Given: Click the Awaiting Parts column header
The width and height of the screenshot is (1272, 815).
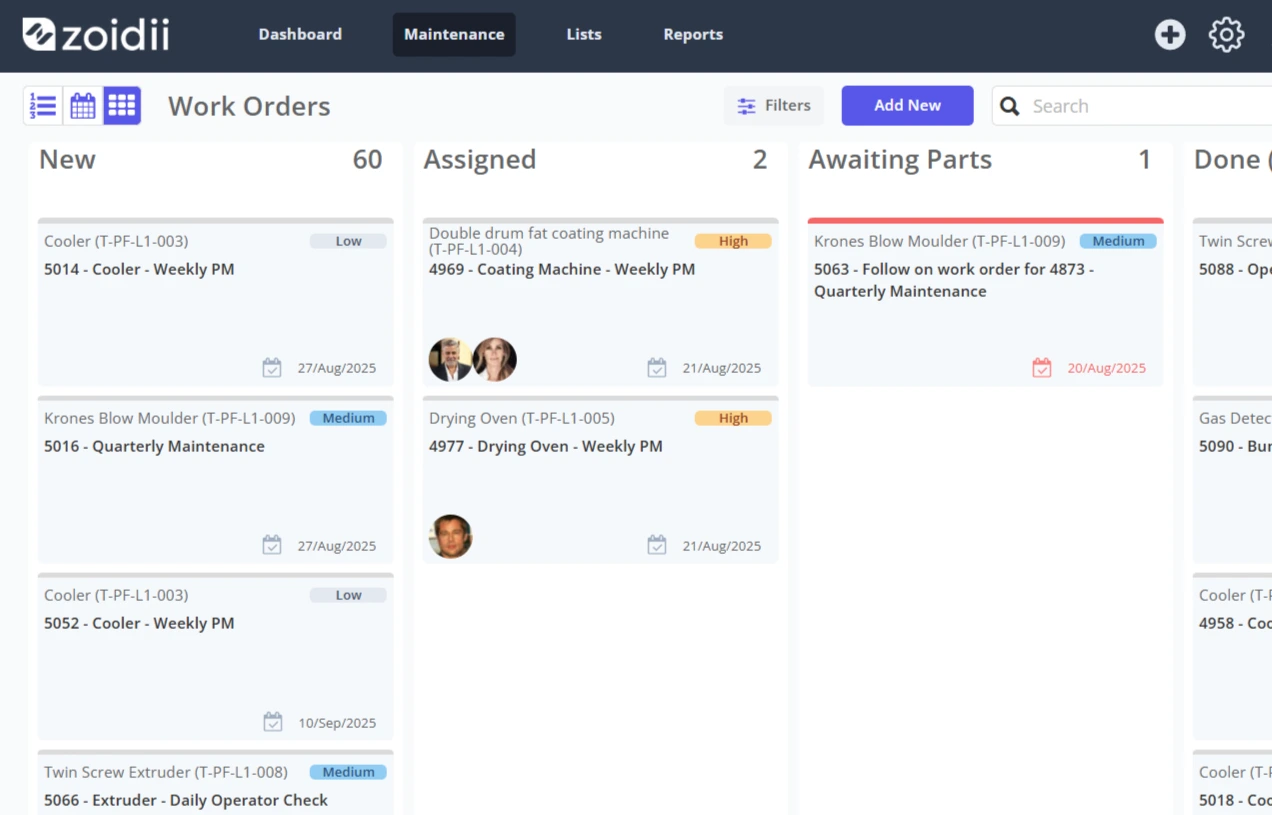Looking at the screenshot, I should pos(900,160).
